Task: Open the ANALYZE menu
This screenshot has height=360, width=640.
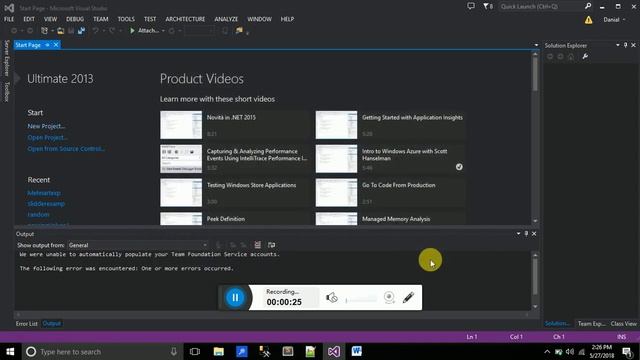Action: (226, 19)
